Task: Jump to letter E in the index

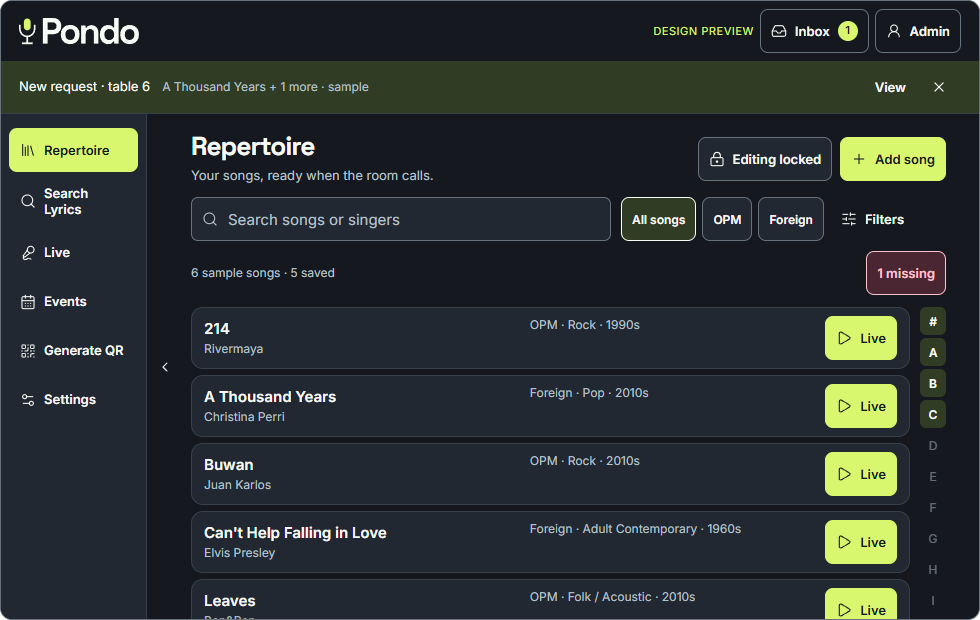Action: point(932,477)
